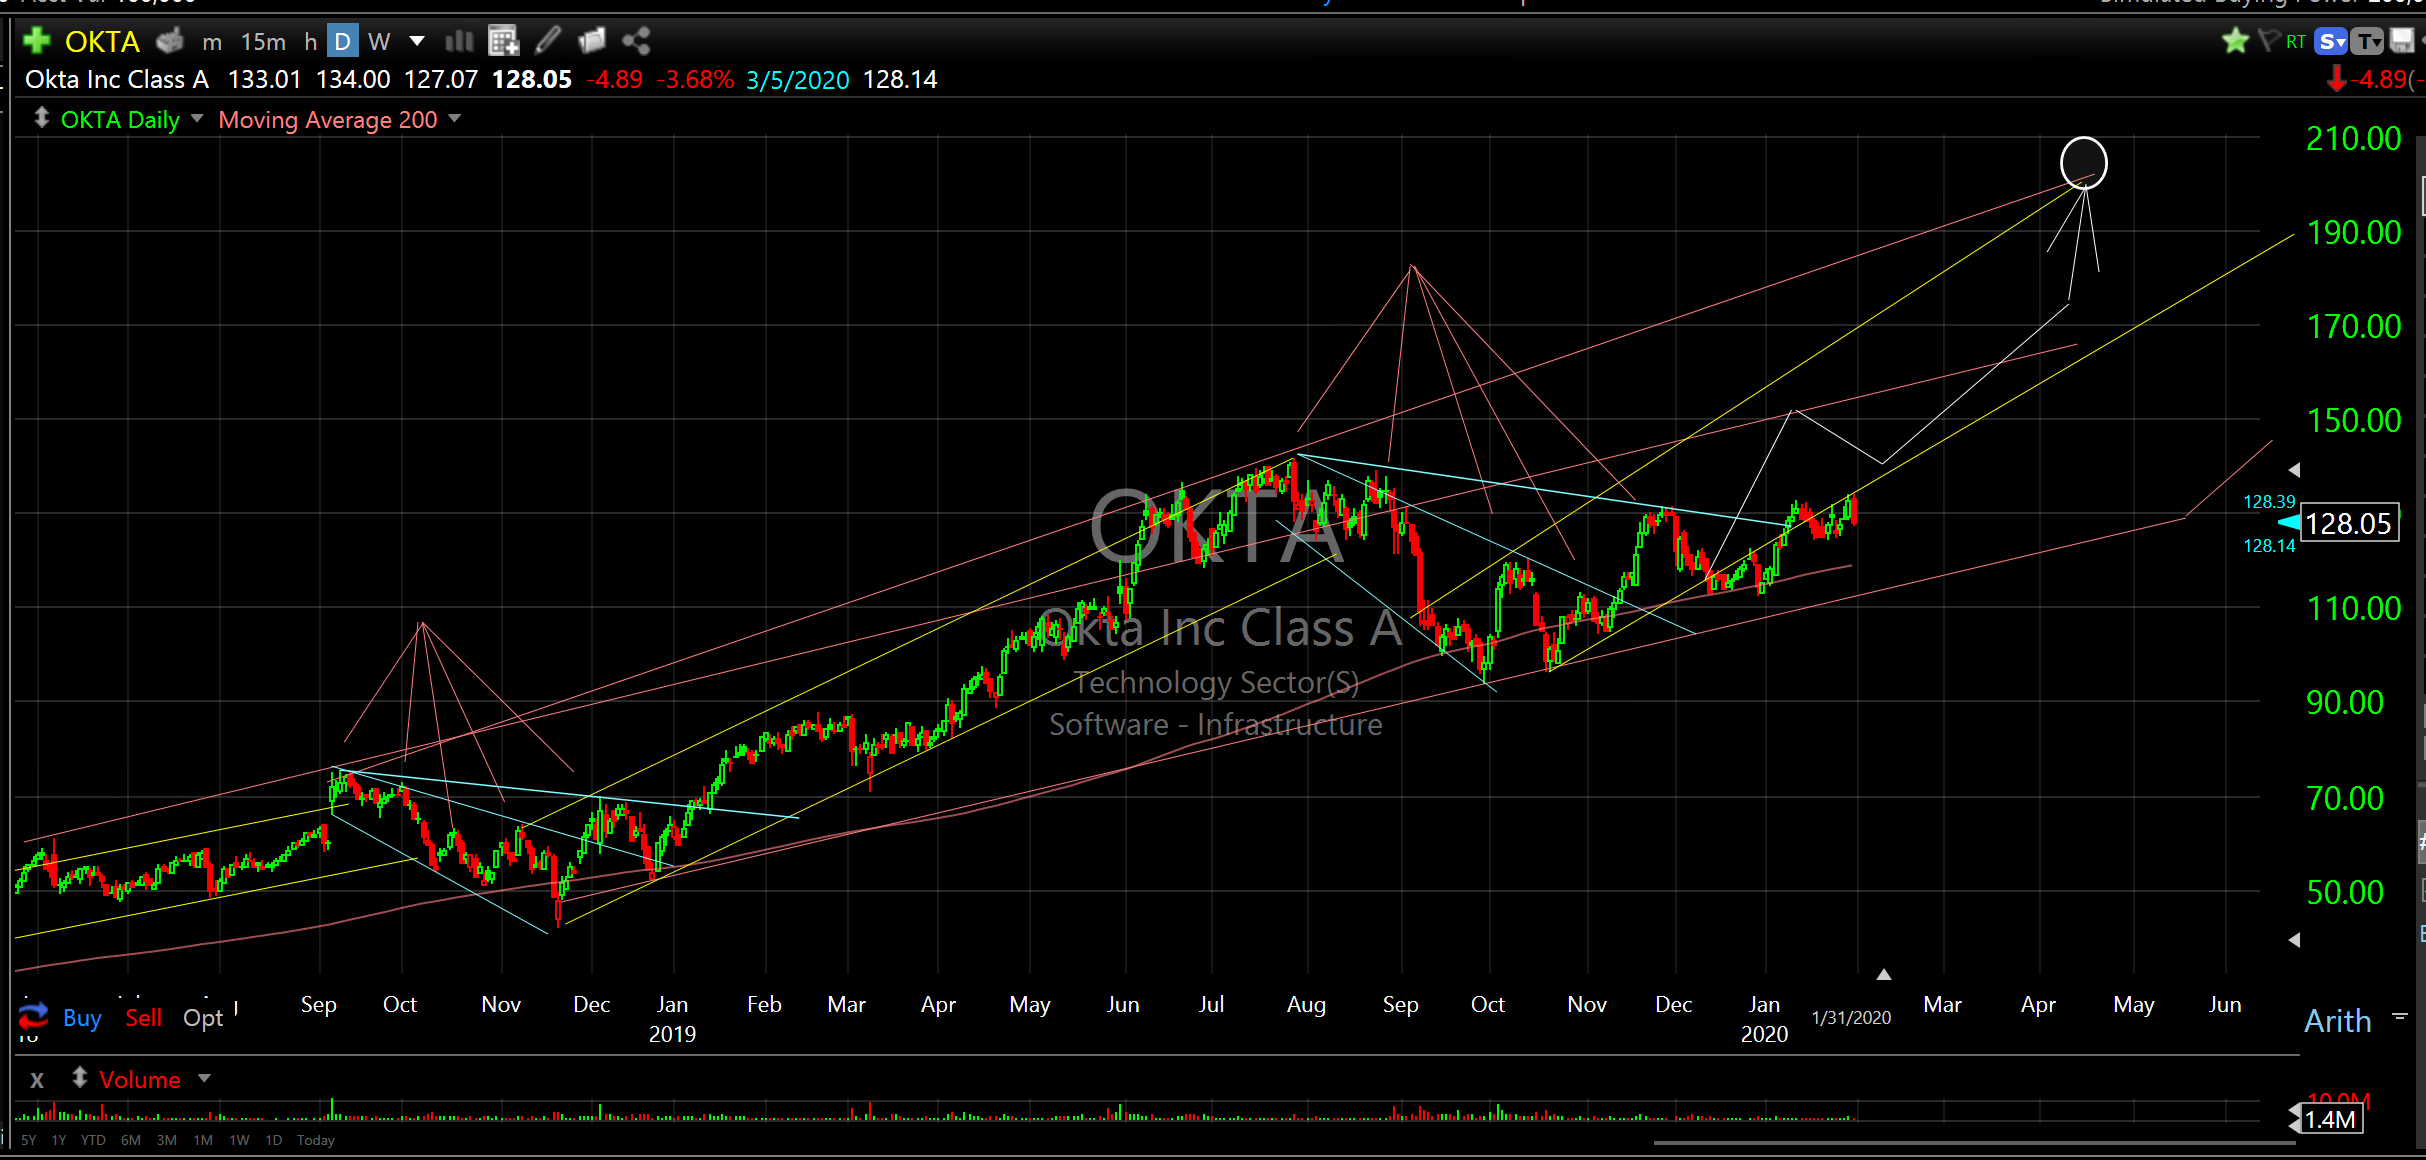
Task: Click the red Sell button
Action: pos(143,1018)
